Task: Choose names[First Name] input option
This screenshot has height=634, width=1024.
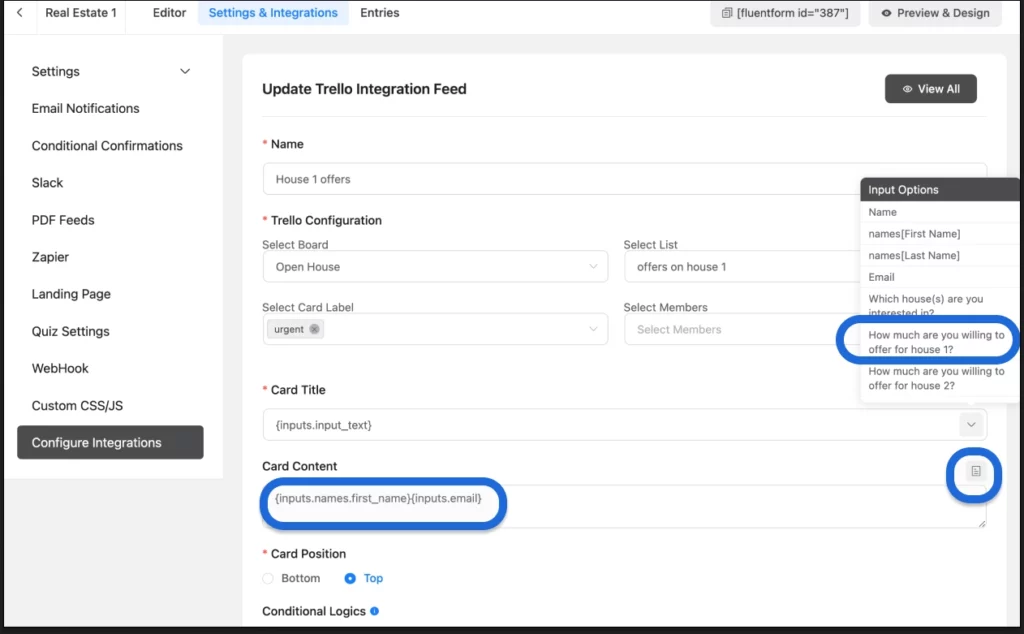Action: [940, 234]
